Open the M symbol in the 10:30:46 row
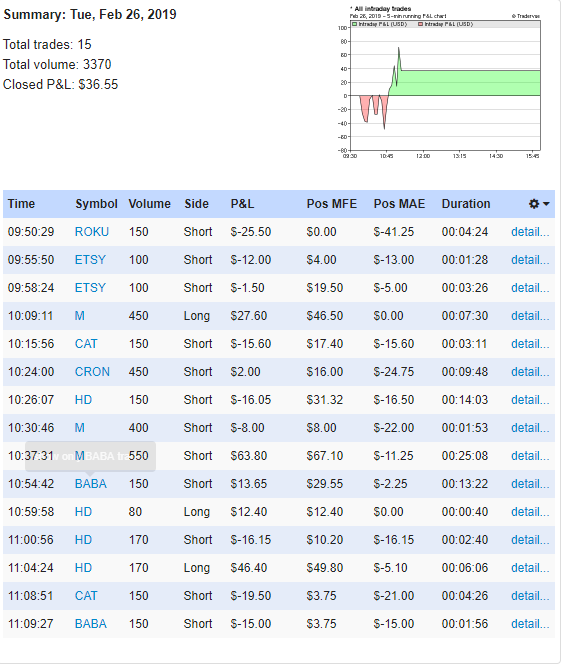Screen dimensions: 563x666 point(79,428)
